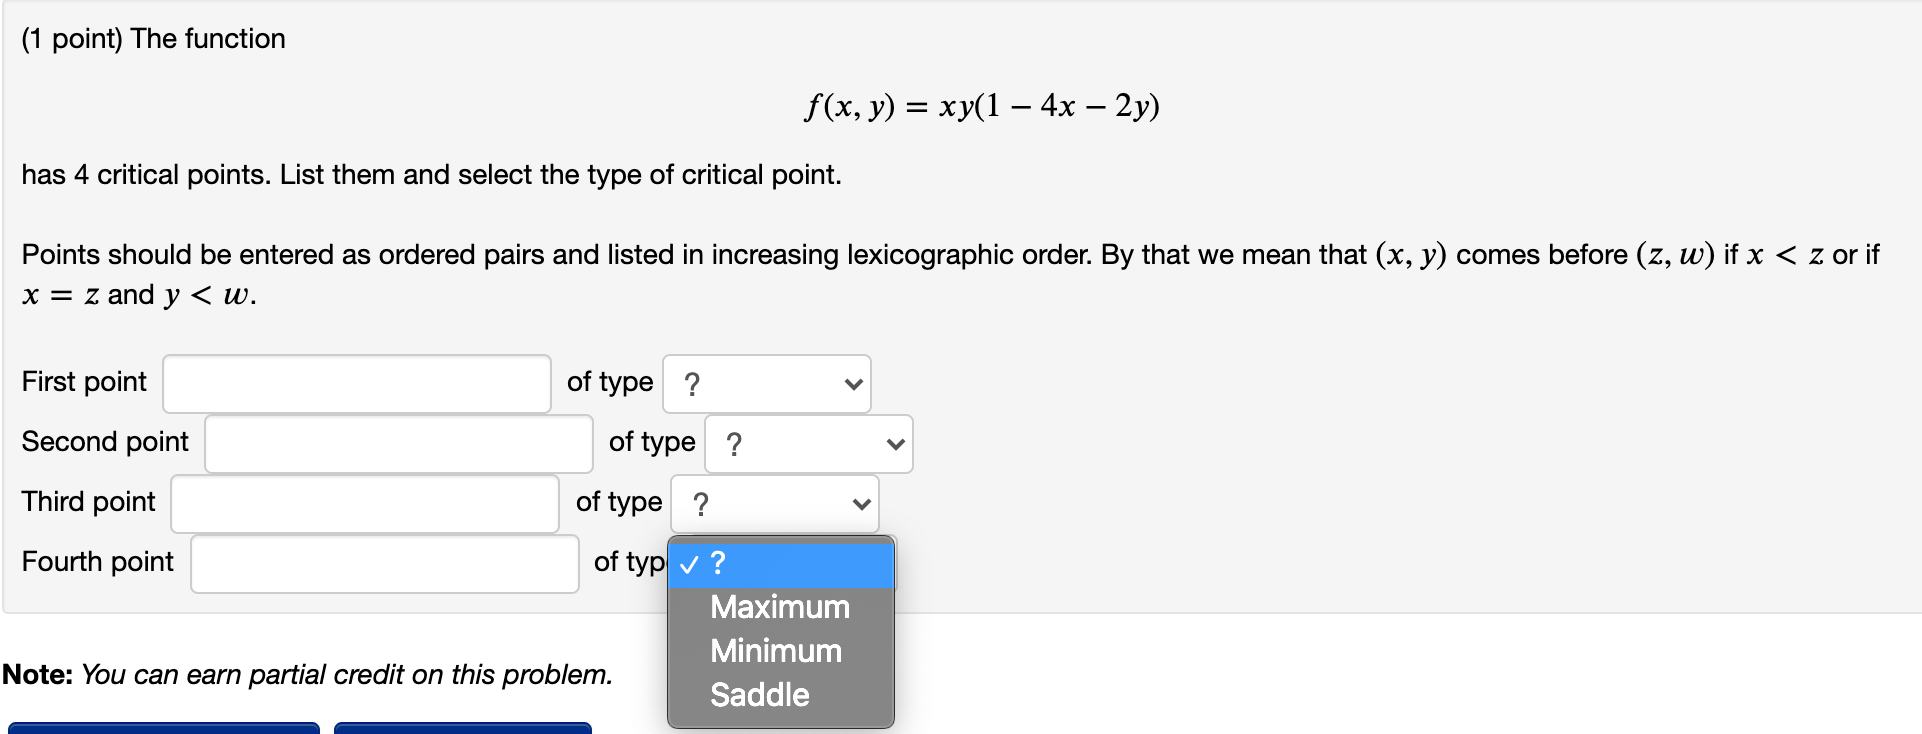Image resolution: width=1922 pixels, height=734 pixels.
Task: Click the left blue button at the bottom
Action: pyautogui.click(x=166, y=729)
